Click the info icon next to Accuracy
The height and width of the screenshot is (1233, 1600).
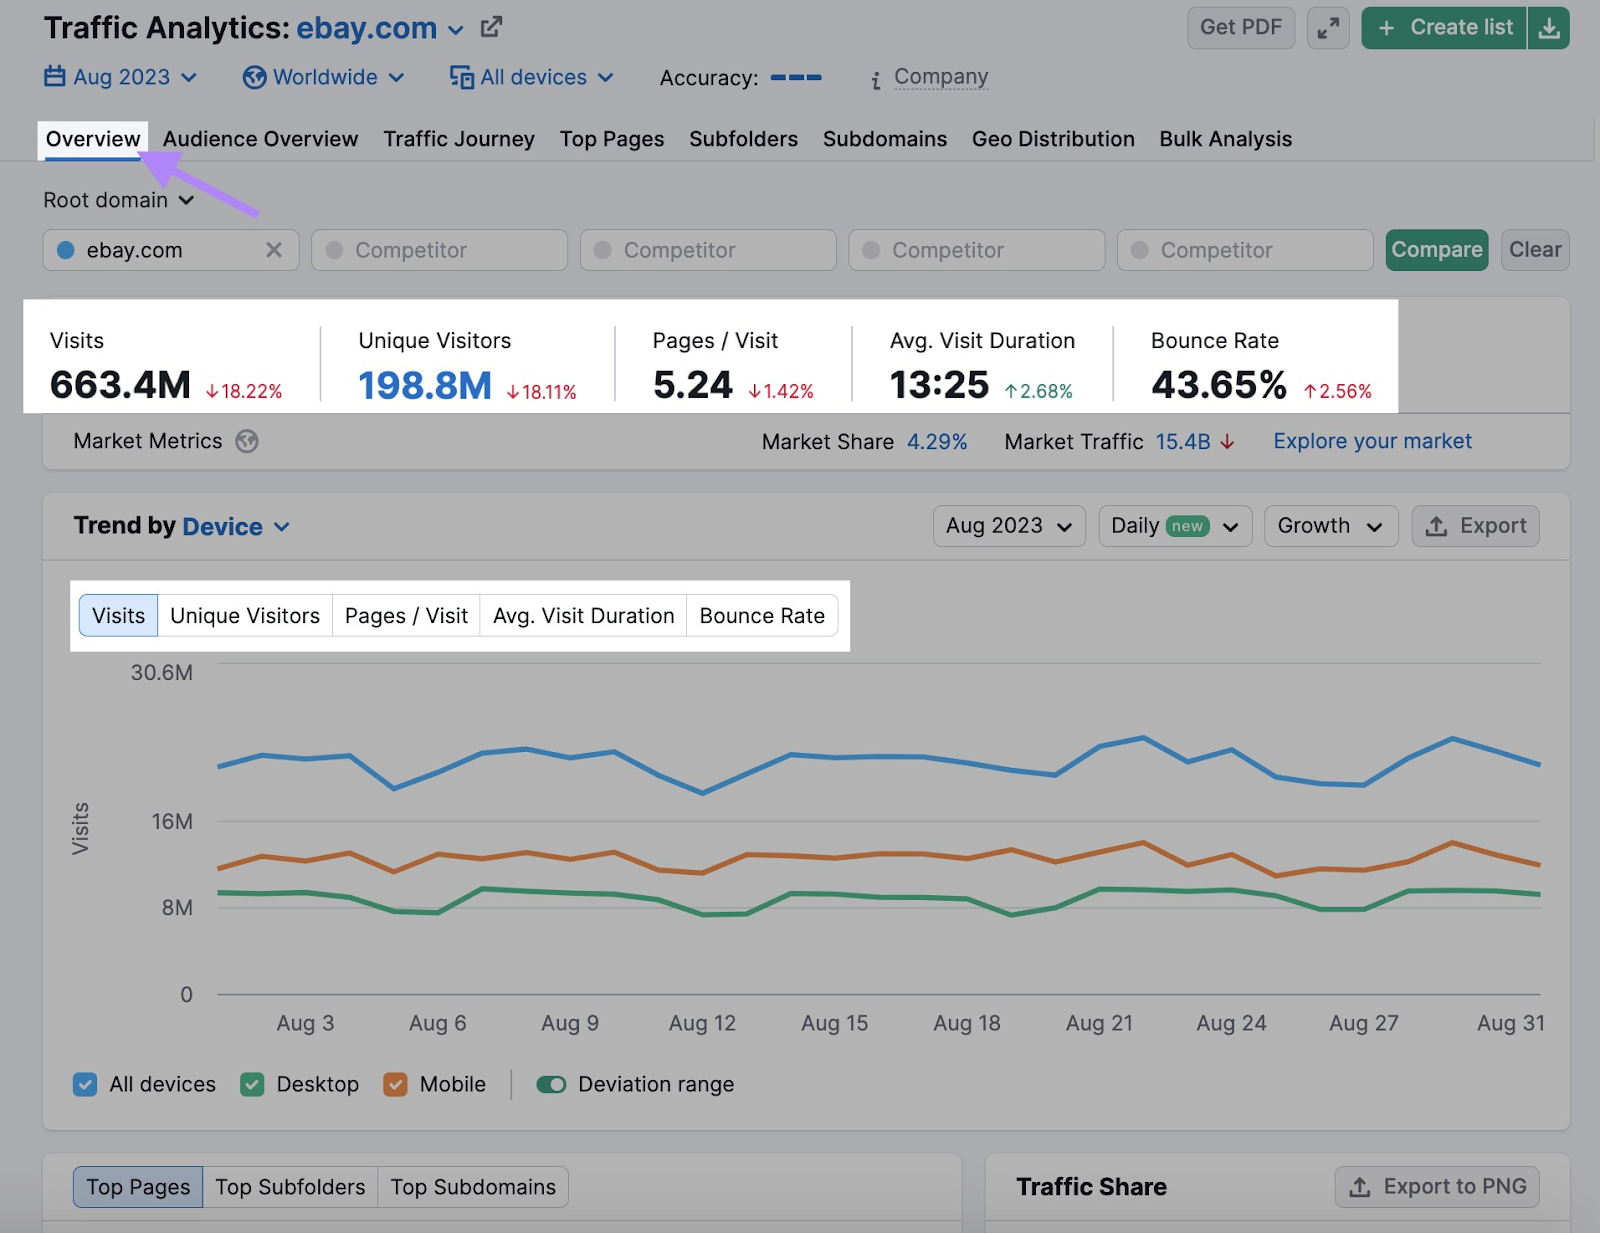tap(875, 77)
